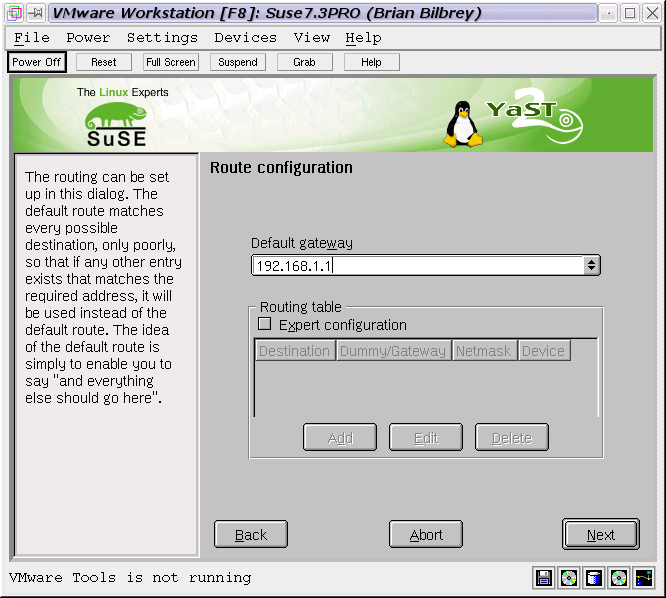Click the Full Screen toolbar button
Viewport: 666px width, 598px height.
point(170,62)
